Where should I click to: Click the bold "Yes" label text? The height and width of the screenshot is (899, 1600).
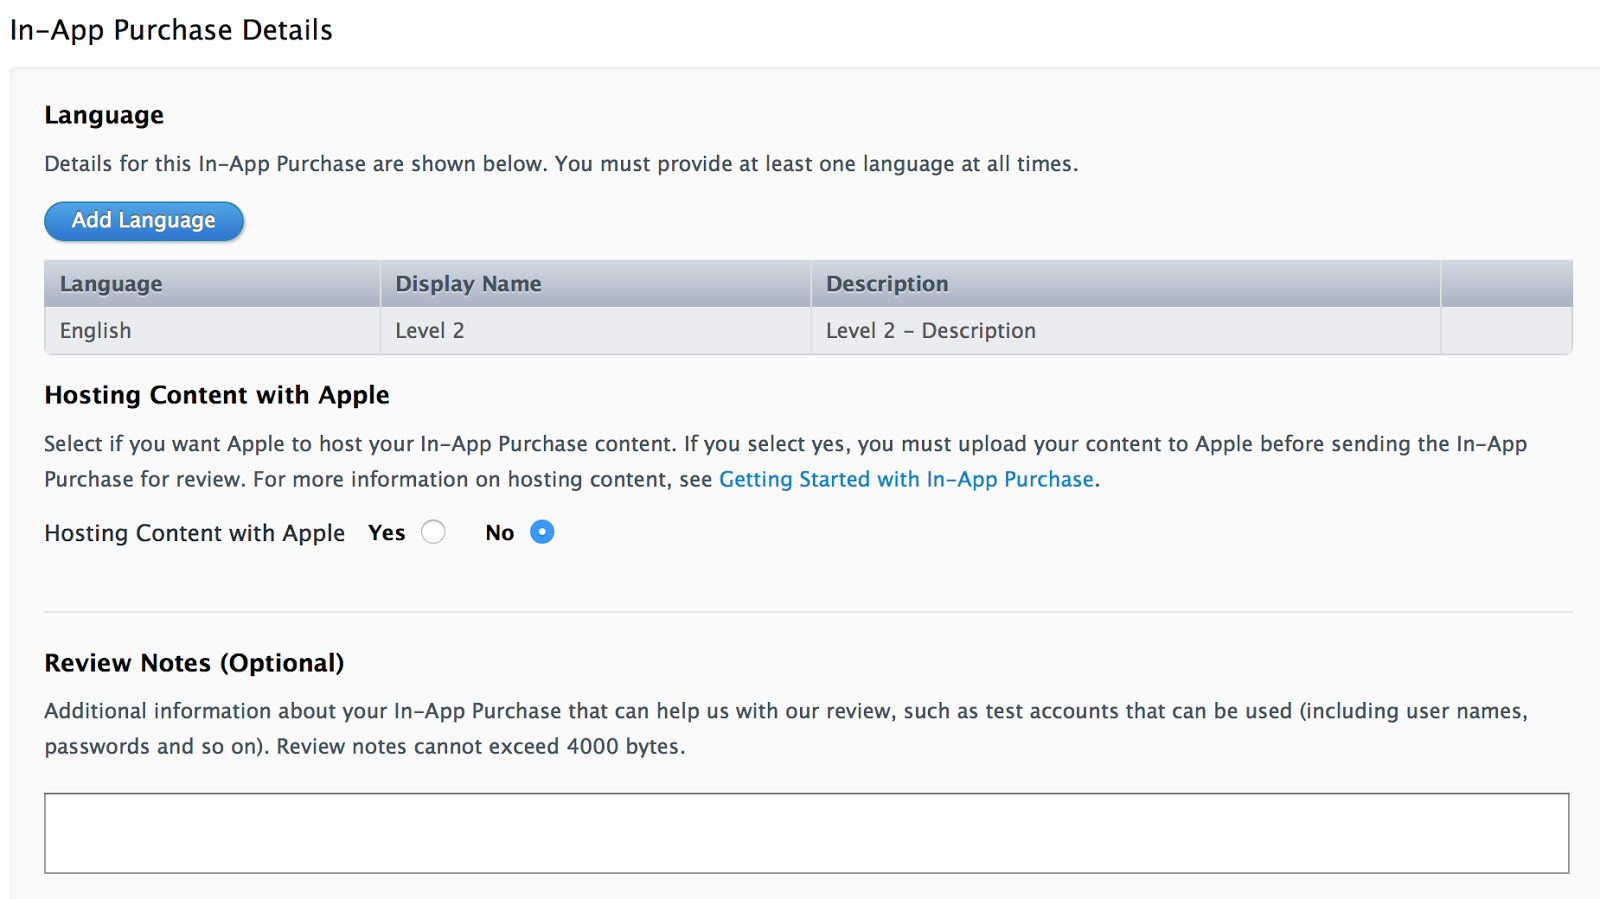[386, 533]
